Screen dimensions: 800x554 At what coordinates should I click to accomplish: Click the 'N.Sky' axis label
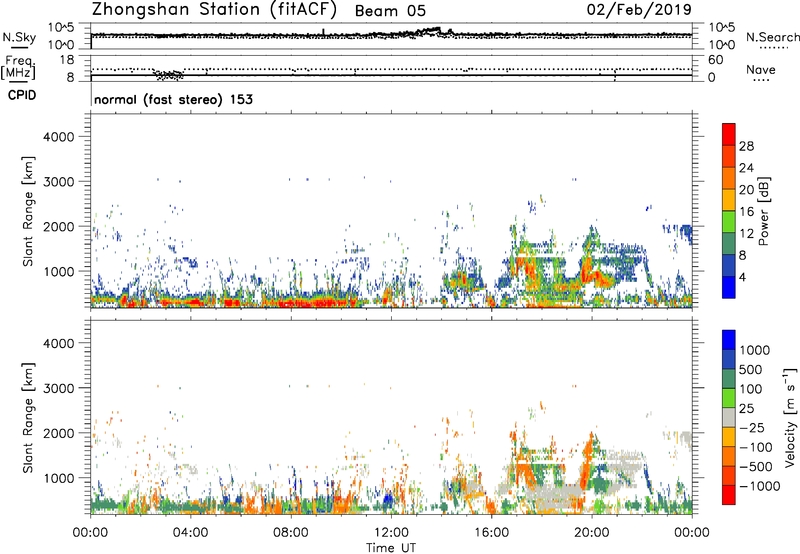click(19, 37)
